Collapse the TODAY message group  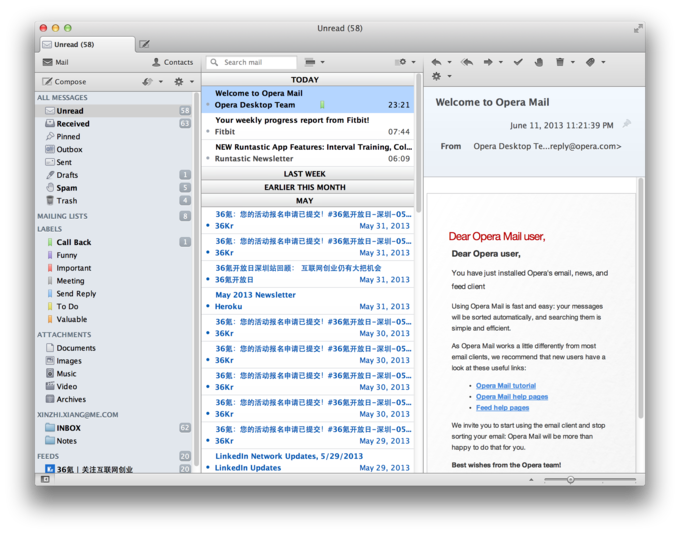pyautogui.click(x=307, y=80)
